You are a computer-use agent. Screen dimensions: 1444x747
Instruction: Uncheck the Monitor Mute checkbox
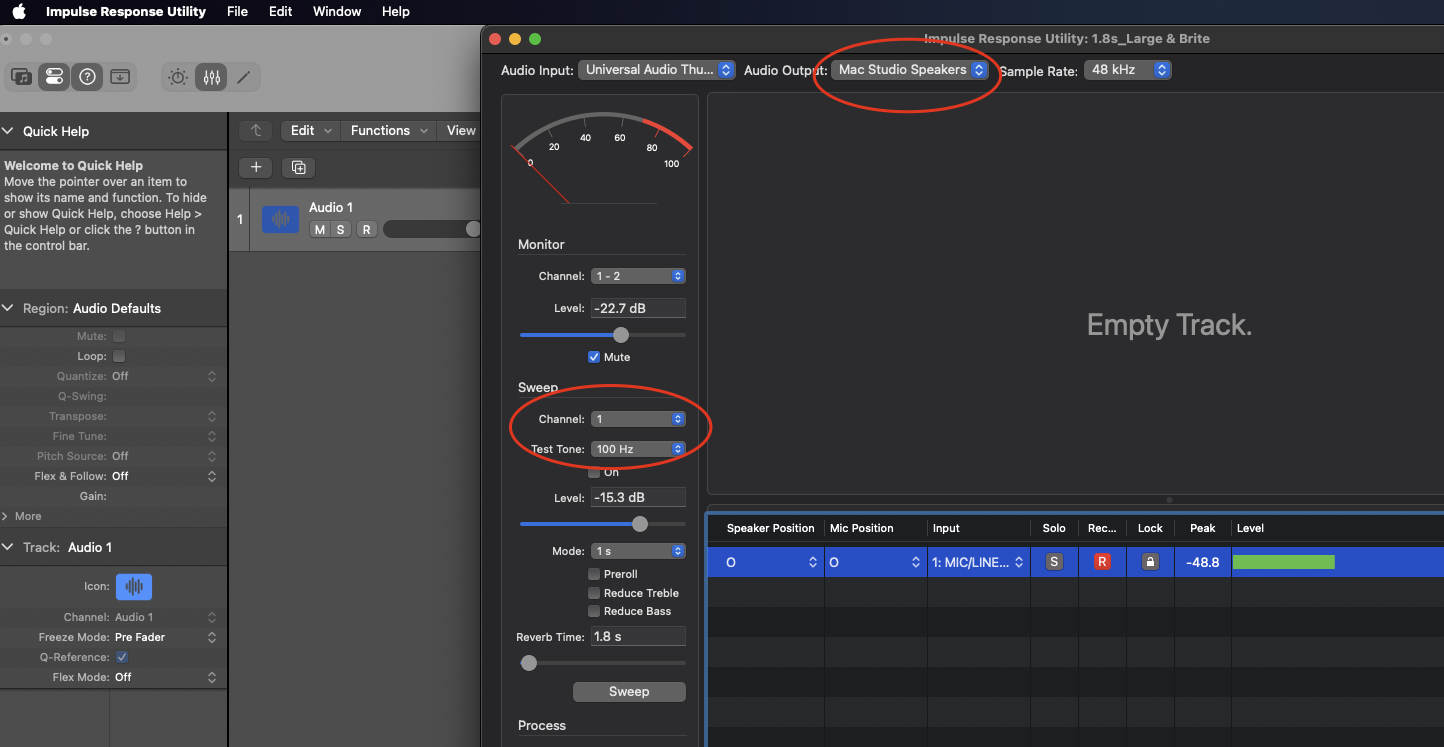(594, 357)
